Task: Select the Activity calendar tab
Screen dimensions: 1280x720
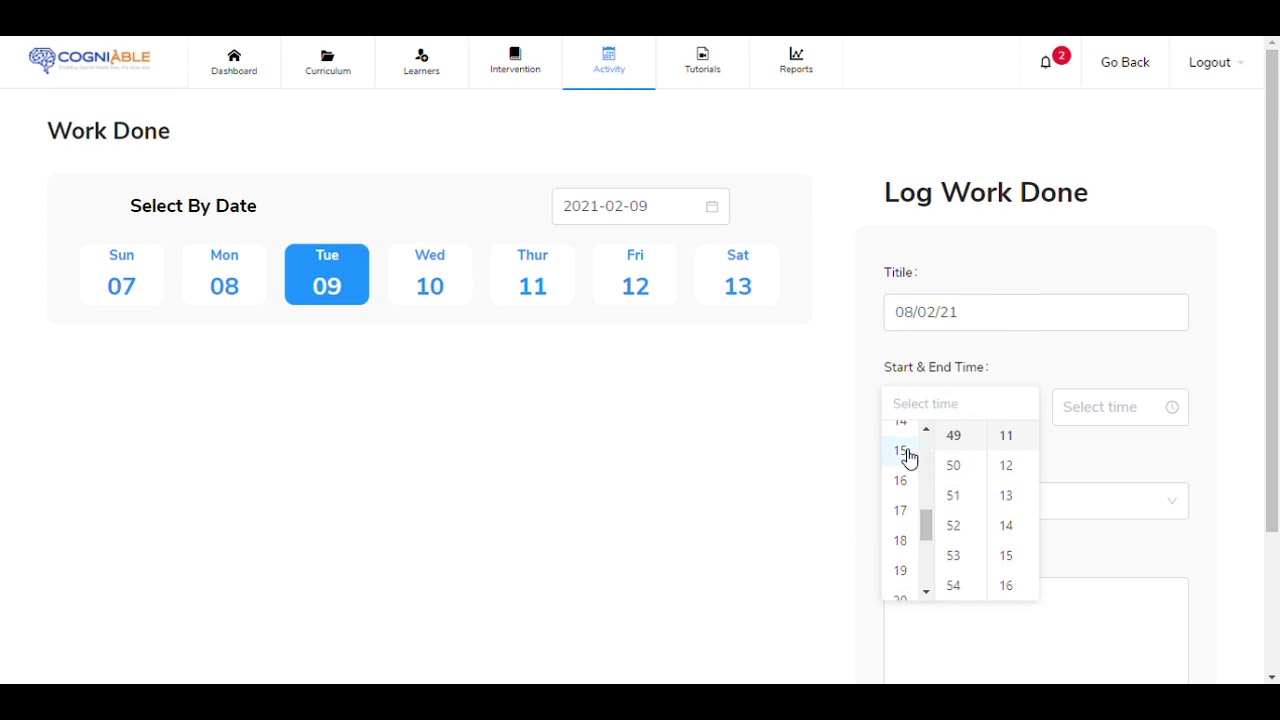Action: (x=609, y=62)
